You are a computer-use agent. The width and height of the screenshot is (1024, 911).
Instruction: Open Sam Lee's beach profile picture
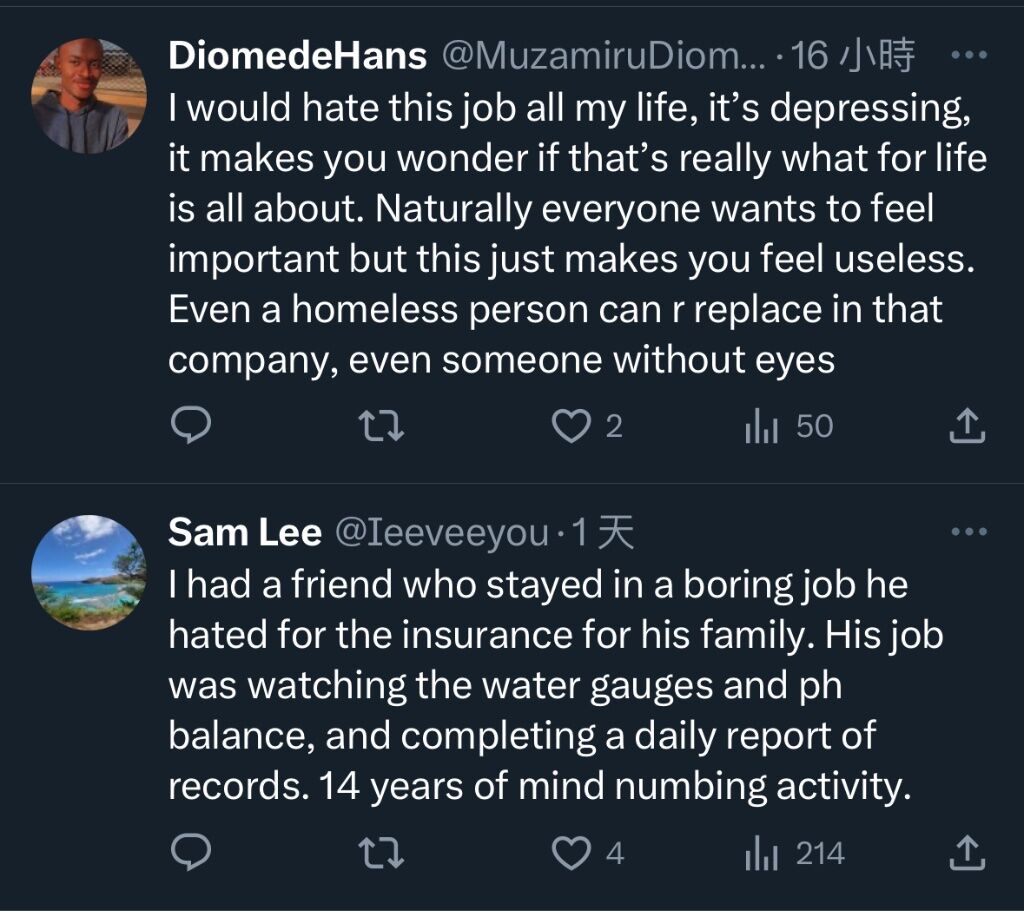coord(88,572)
